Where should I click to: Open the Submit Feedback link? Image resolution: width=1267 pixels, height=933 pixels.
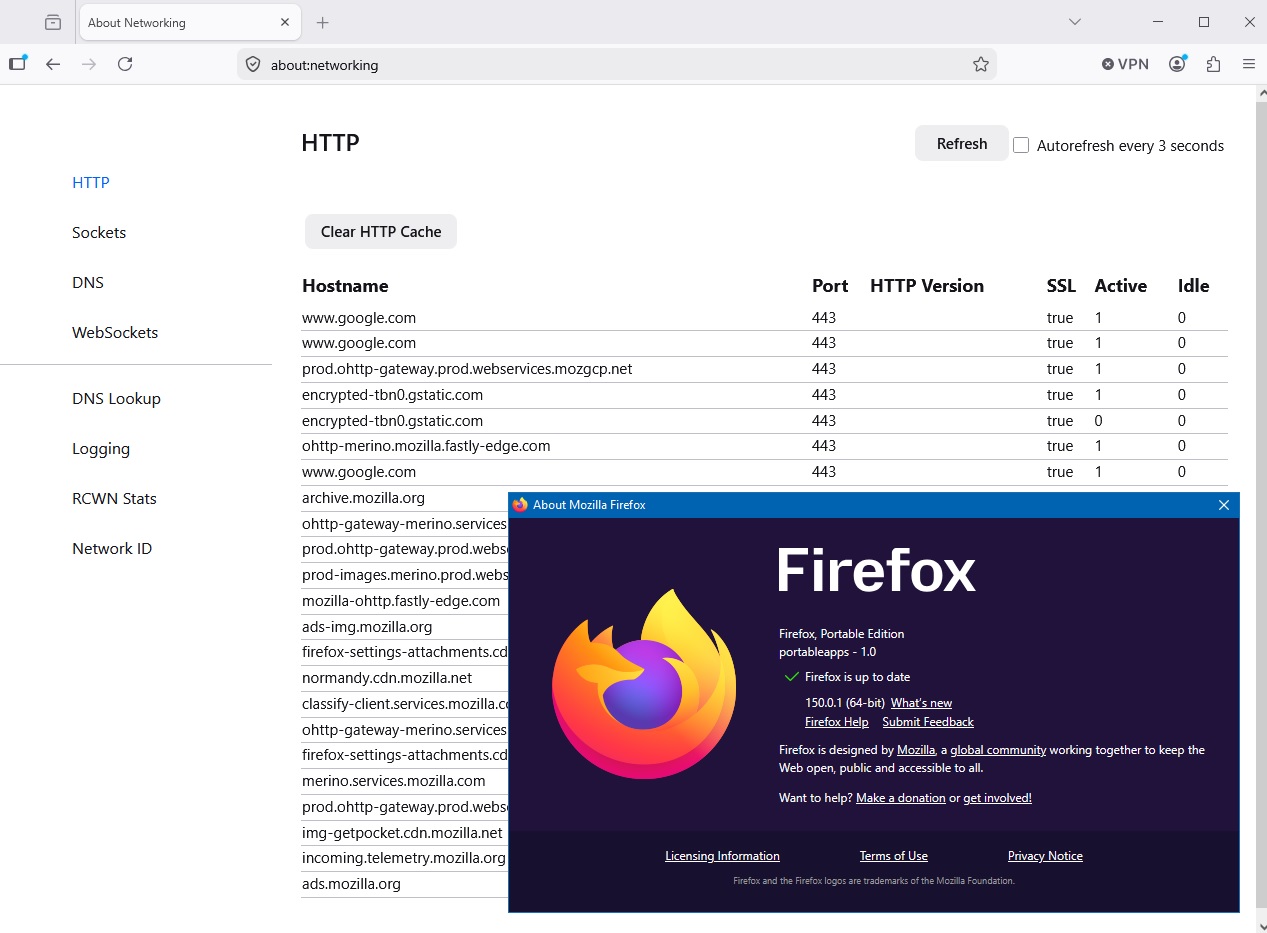coord(928,722)
